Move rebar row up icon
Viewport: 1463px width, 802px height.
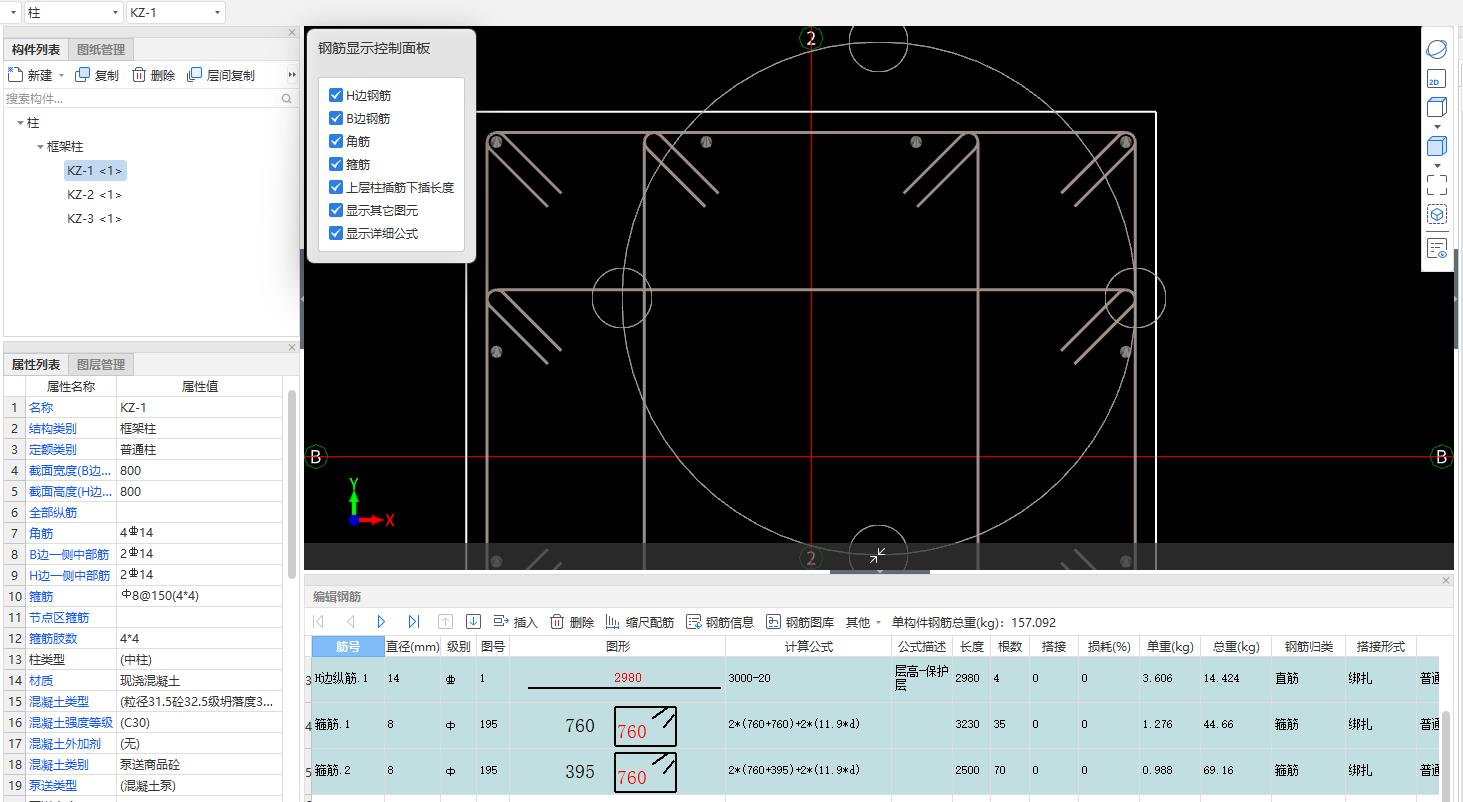pos(446,622)
